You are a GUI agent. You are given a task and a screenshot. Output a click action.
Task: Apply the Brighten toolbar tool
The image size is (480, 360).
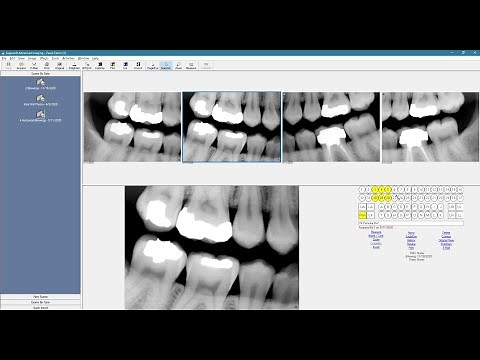coord(74,66)
